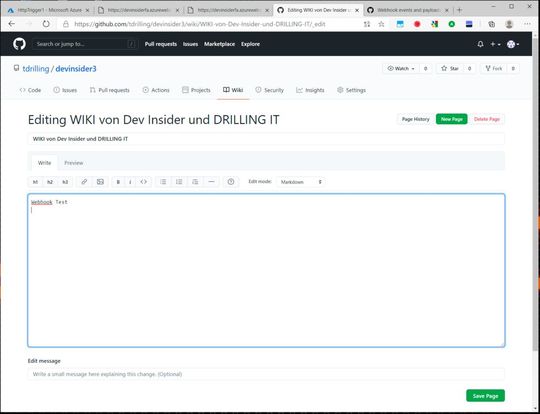Click the Page History button
This screenshot has height=414, width=540.
416,119
